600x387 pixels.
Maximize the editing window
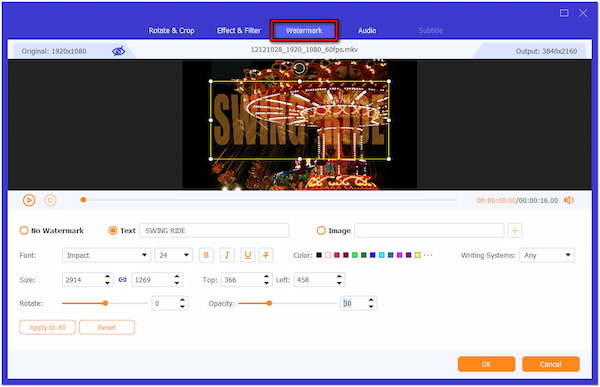tap(564, 13)
